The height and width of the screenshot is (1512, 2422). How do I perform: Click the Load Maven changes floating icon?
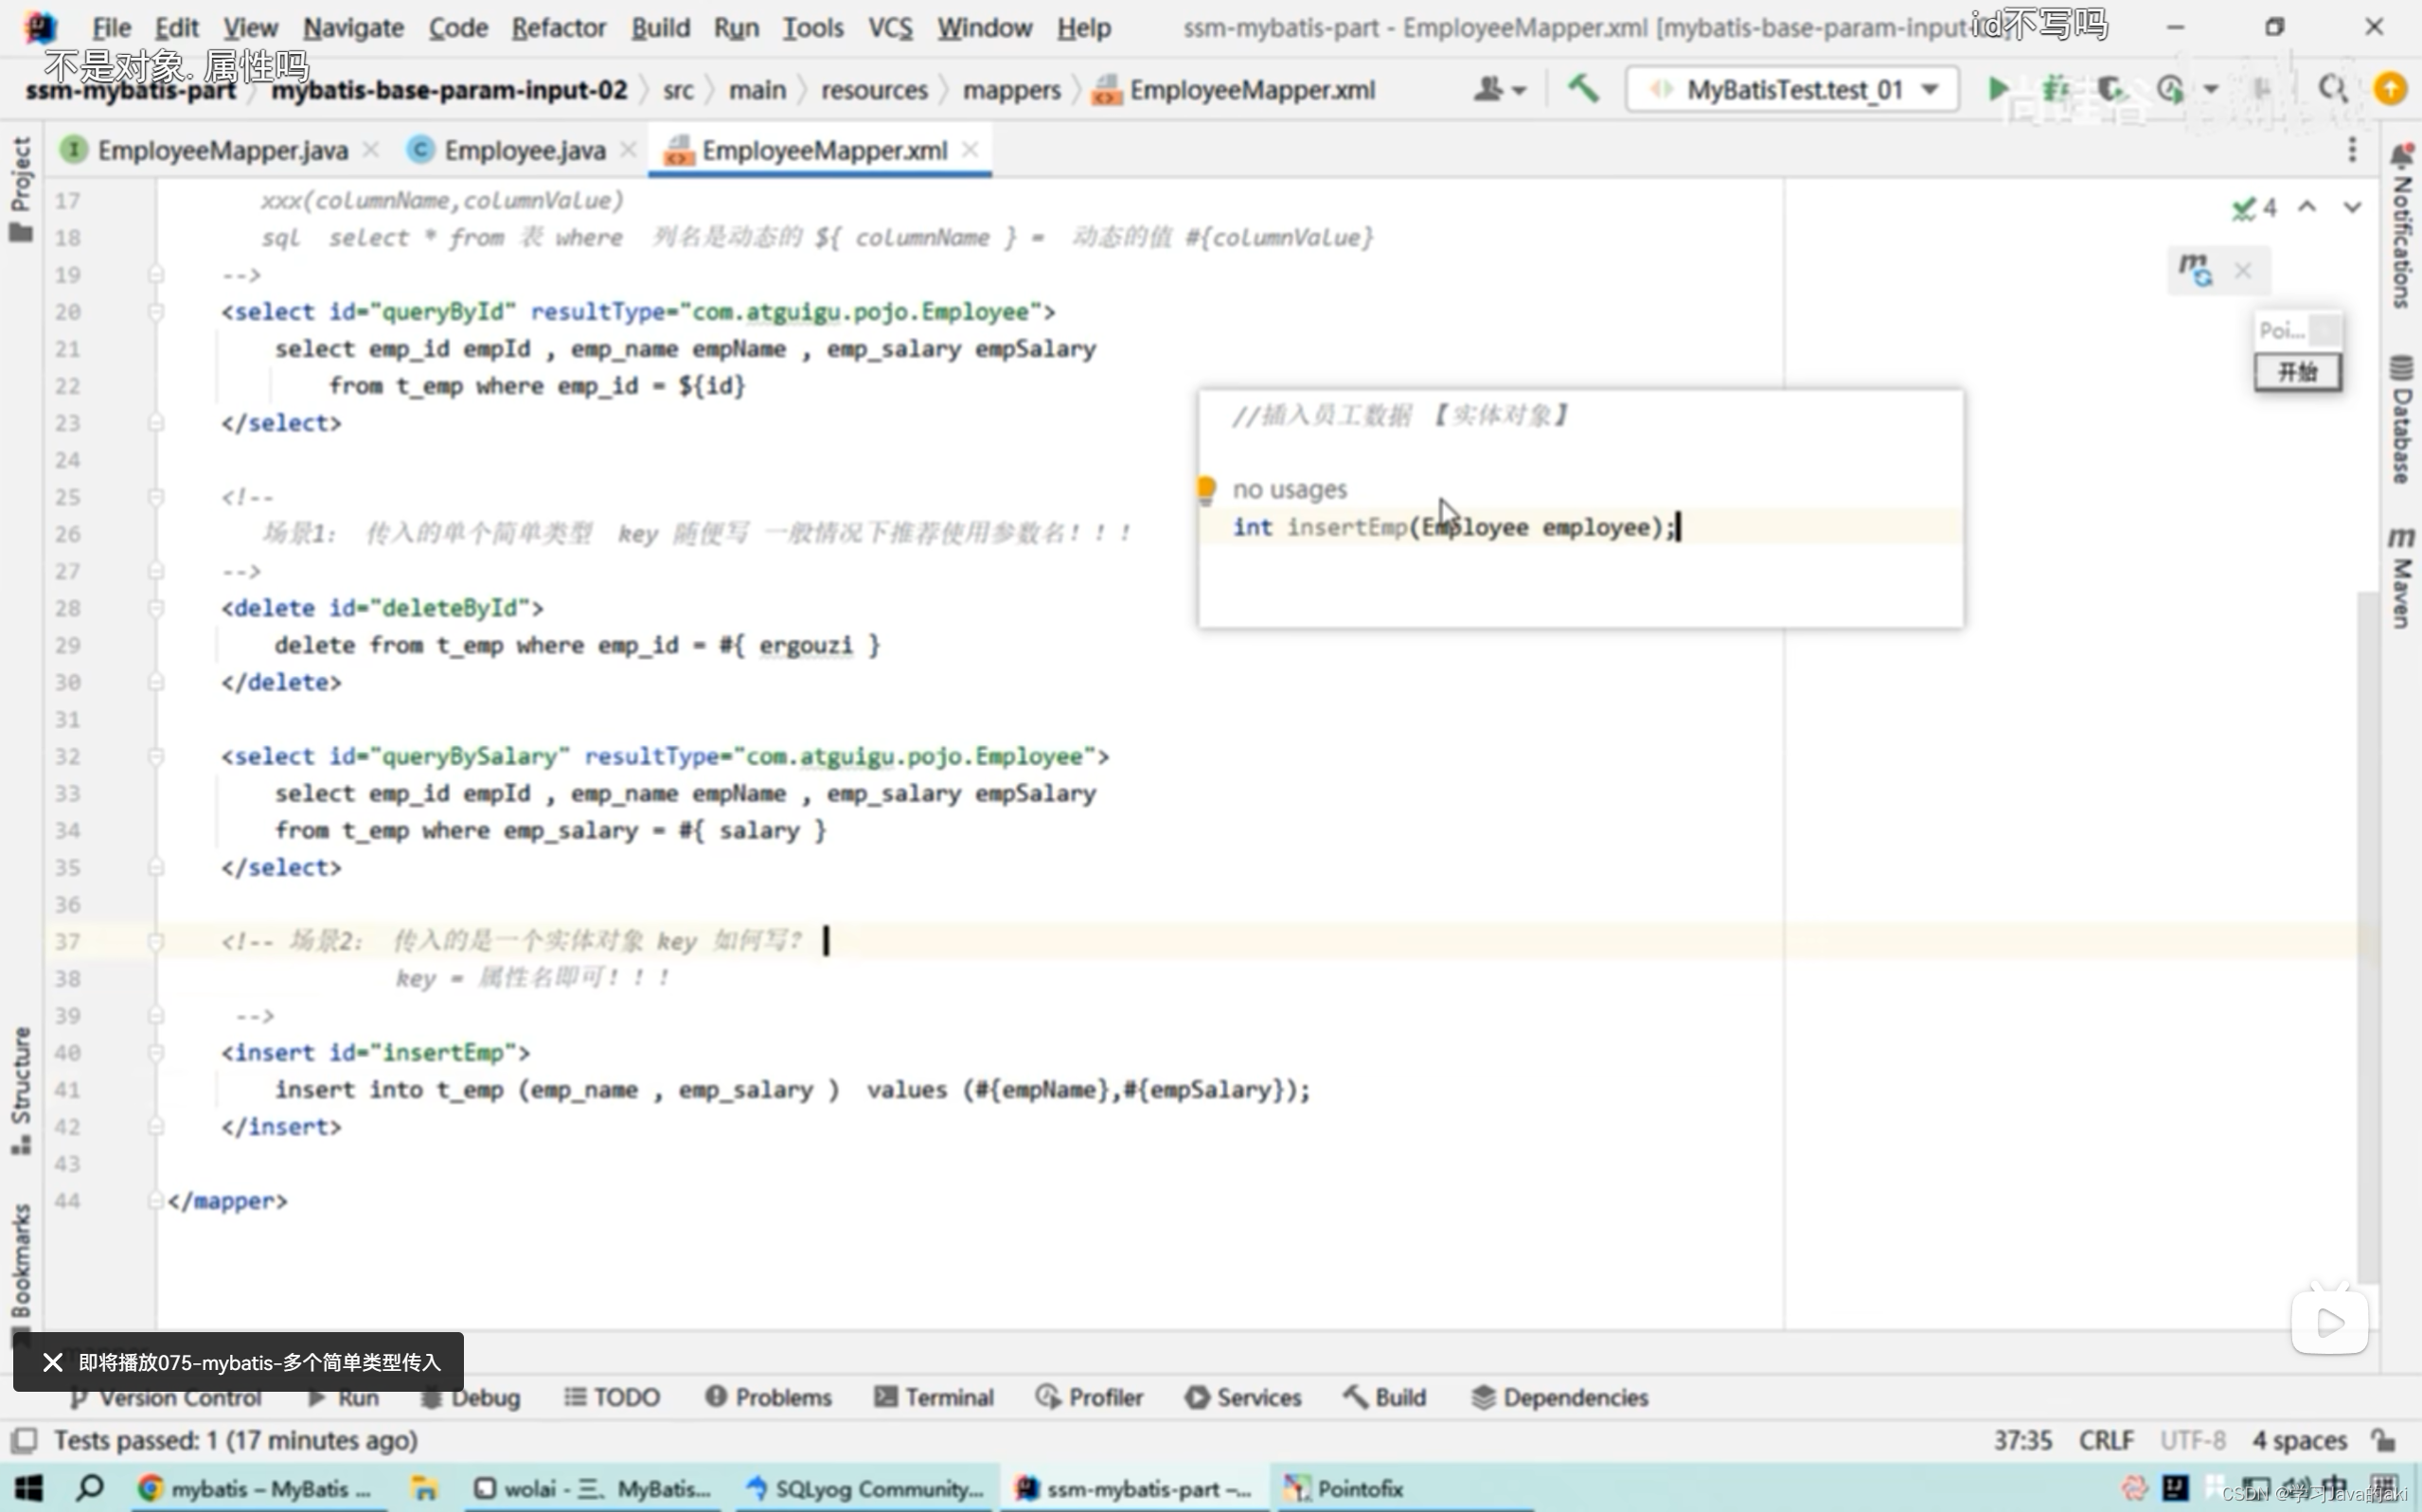[2195, 270]
